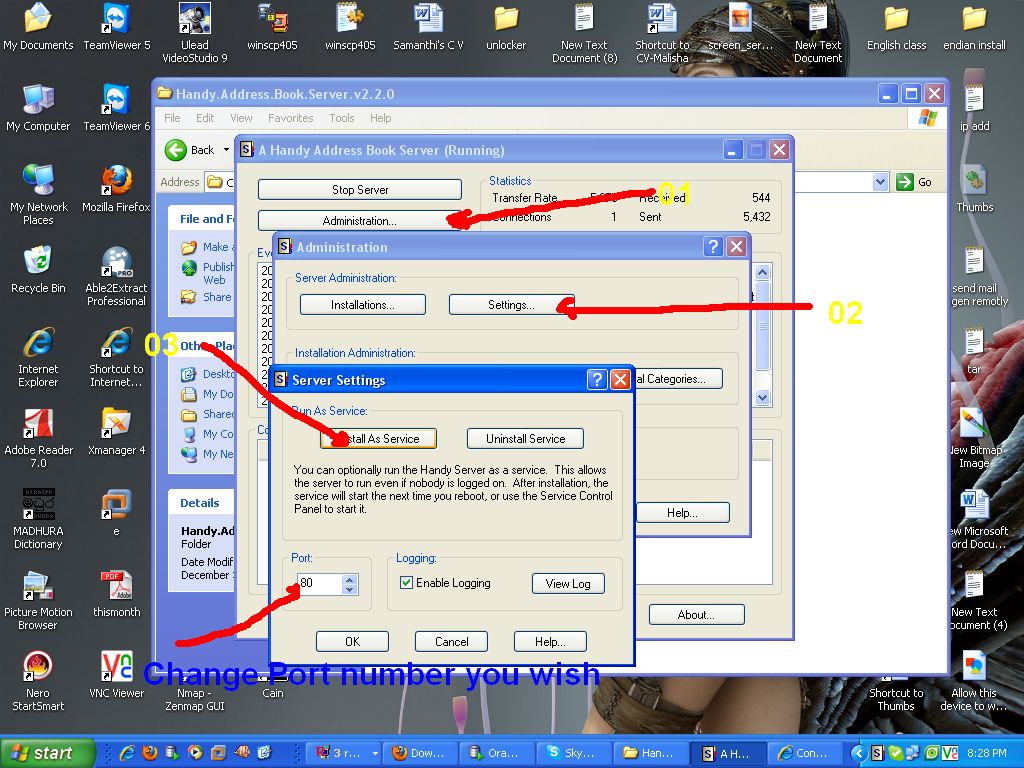Screen dimensions: 1024x768
Task: Open View menu in Explorer window
Action: point(241,118)
